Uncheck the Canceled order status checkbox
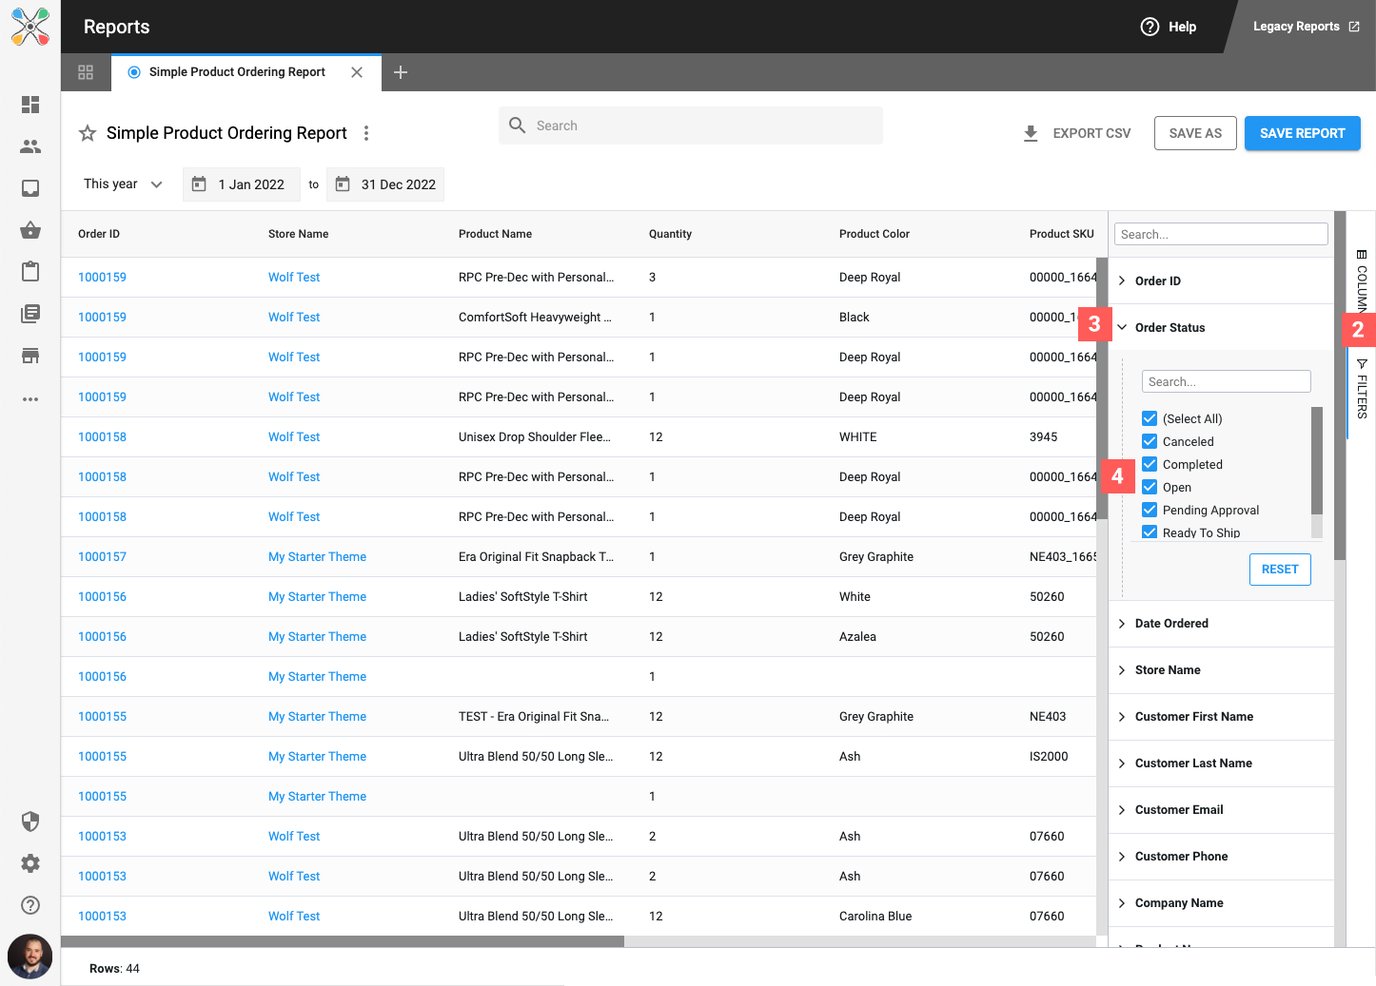Screen dimensions: 1376x986 tap(1150, 441)
